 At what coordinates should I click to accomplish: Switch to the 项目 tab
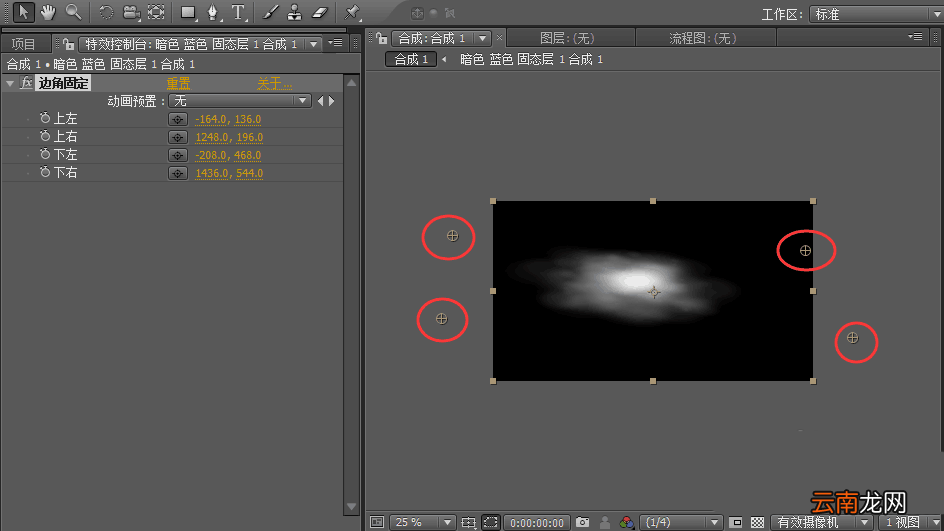[x=23, y=43]
